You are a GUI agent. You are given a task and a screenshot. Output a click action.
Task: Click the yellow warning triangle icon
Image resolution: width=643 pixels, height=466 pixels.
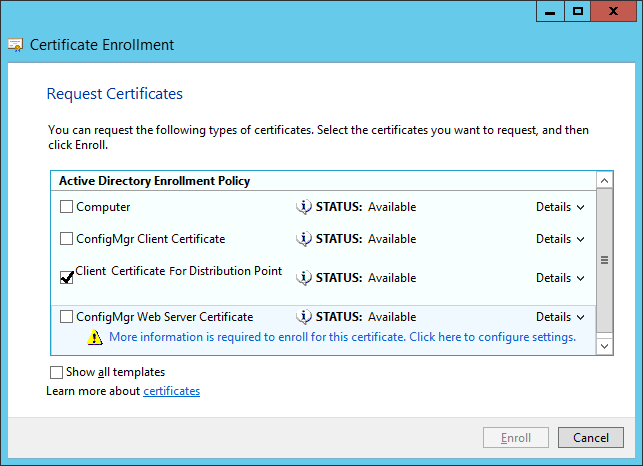point(95,337)
